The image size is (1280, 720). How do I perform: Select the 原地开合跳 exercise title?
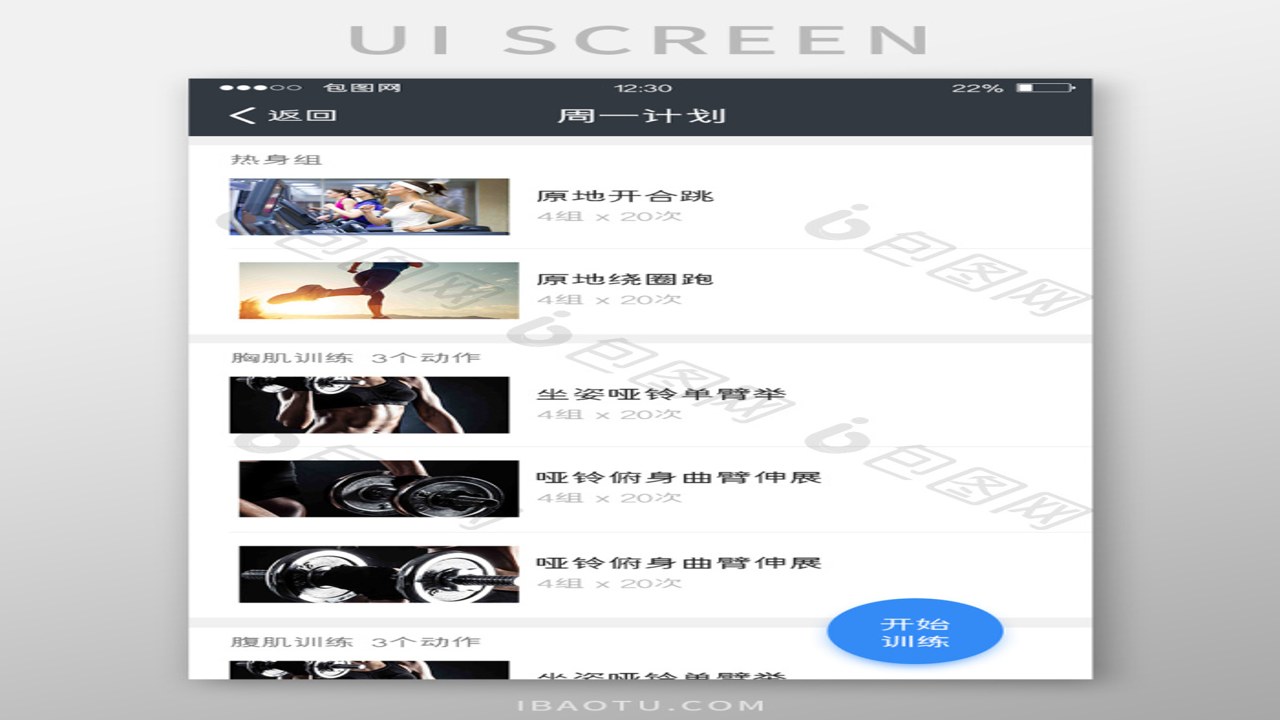pos(625,196)
